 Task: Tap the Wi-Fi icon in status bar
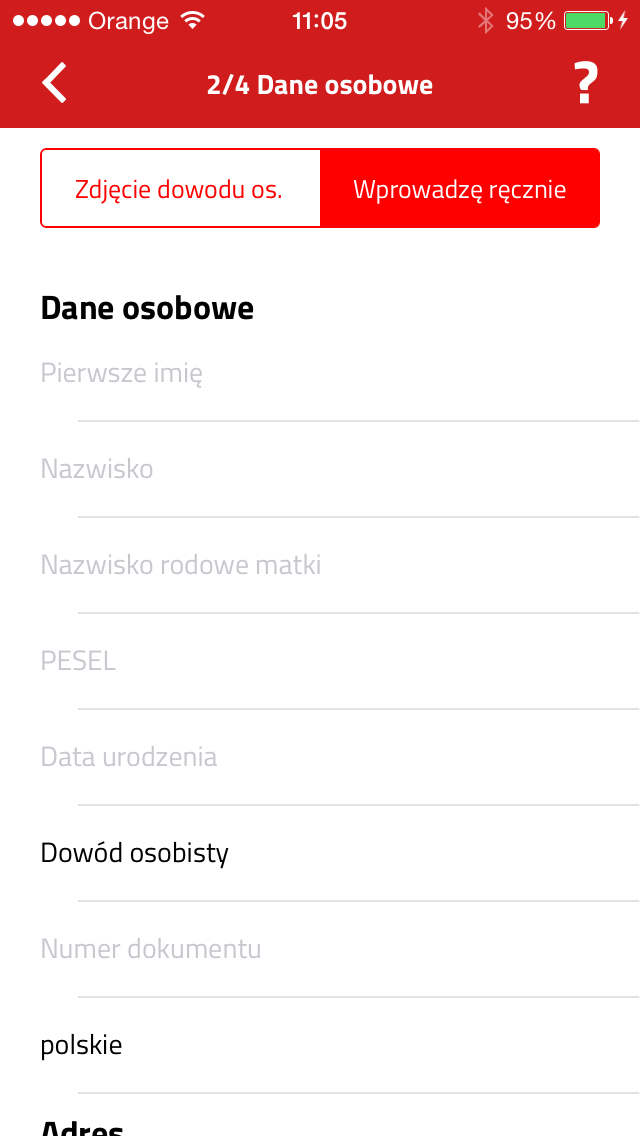pos(192,21)
